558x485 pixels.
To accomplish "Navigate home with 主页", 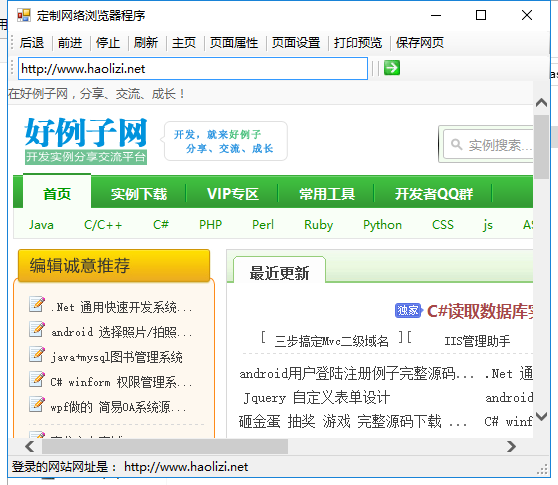I will pos(184,43).
